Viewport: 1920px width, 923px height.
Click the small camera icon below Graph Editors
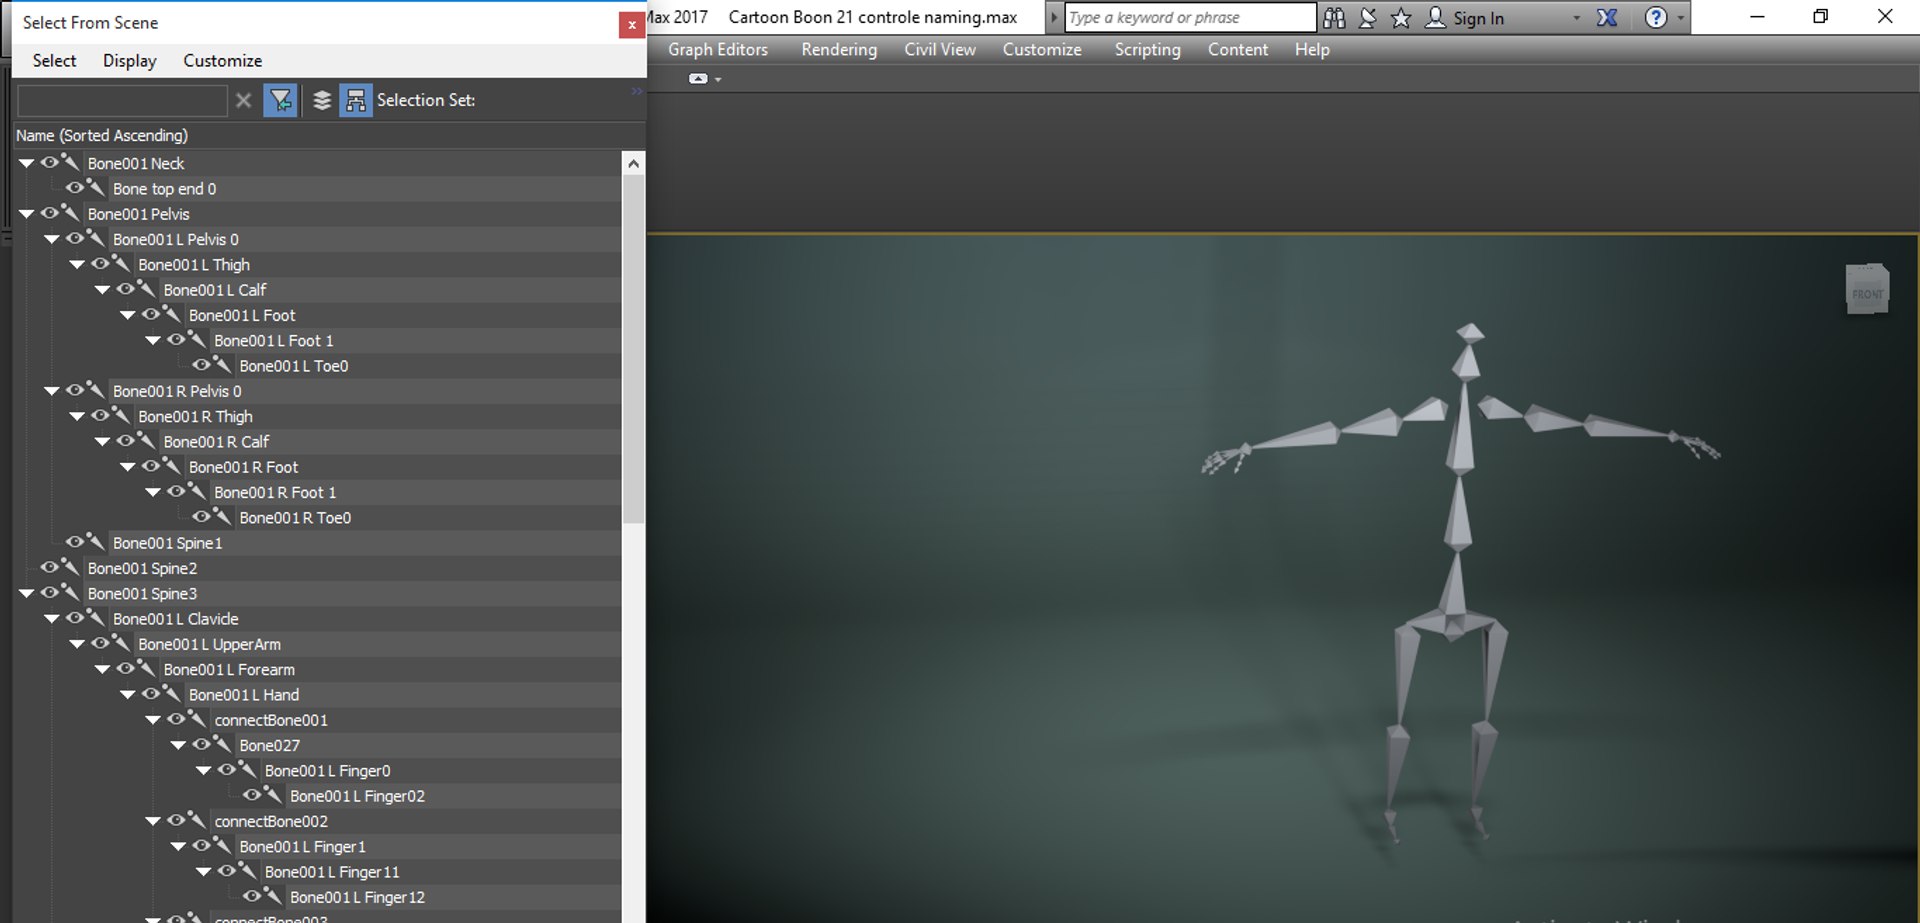pos(698,78)
